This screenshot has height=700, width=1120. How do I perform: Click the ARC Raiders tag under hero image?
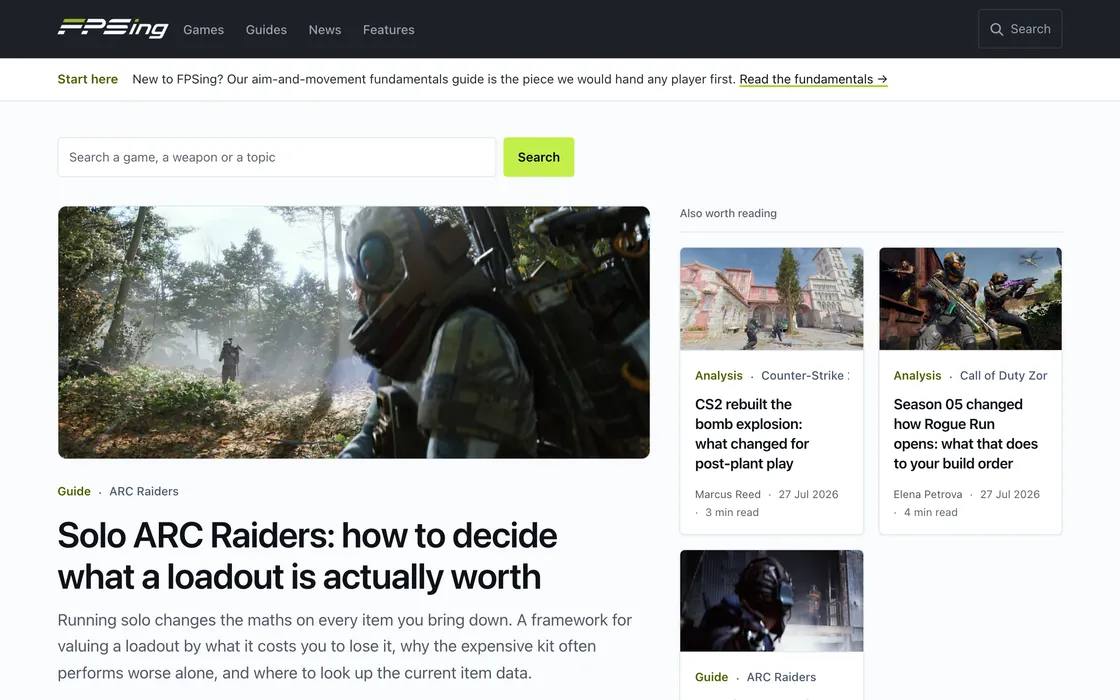coord(144,491)
